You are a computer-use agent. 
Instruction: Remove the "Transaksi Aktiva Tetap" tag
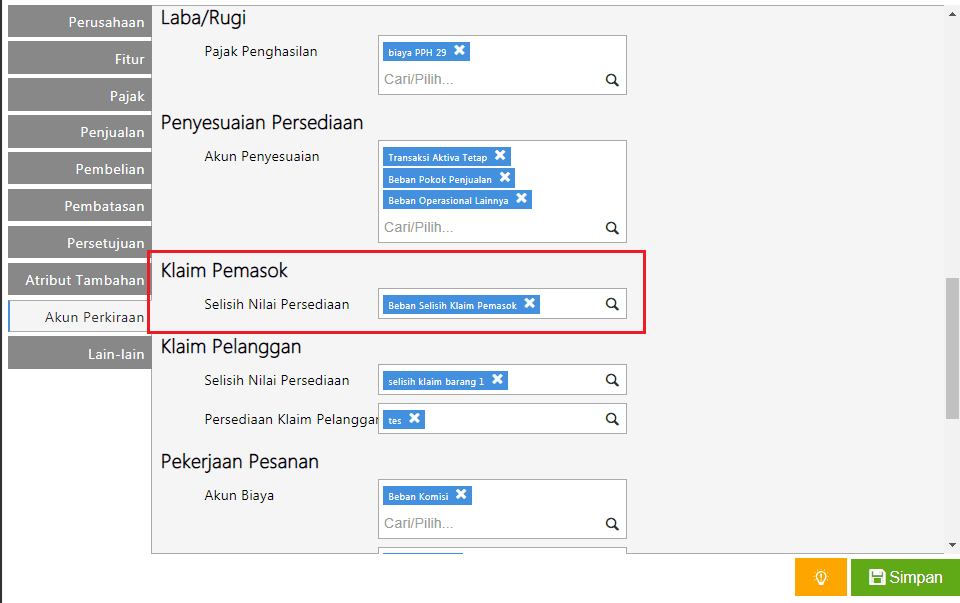[503, 156]
